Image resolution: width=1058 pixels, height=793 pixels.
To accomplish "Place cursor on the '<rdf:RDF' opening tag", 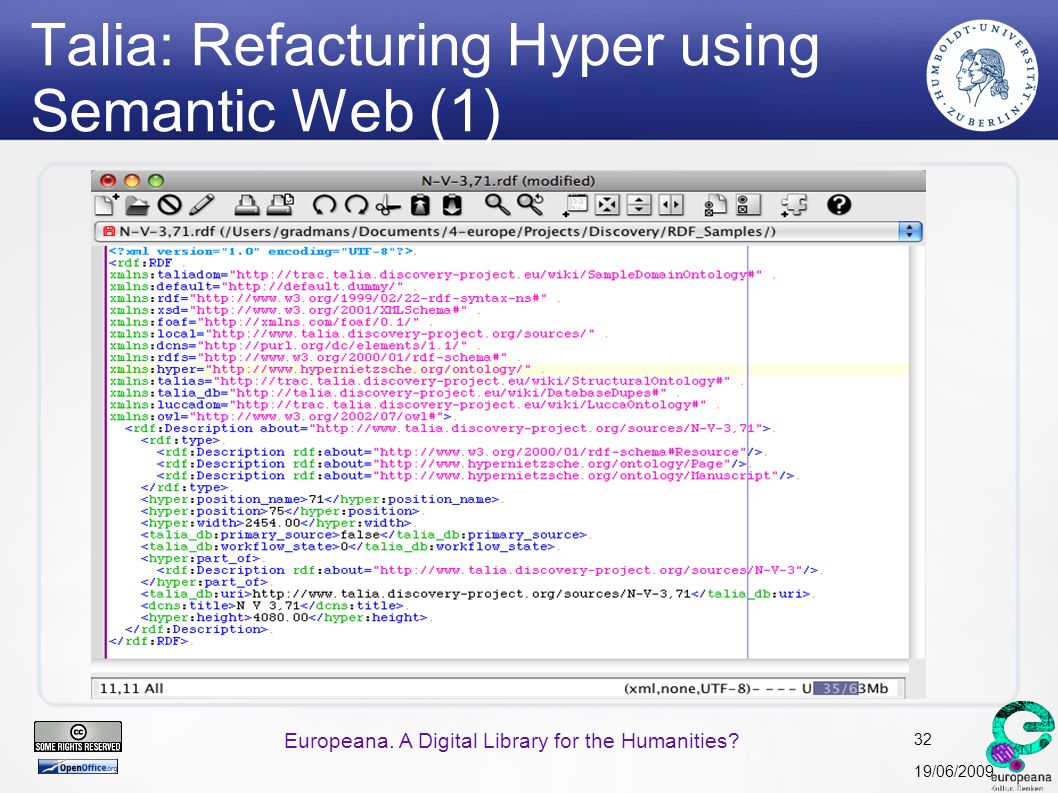I will pos(141,263).
